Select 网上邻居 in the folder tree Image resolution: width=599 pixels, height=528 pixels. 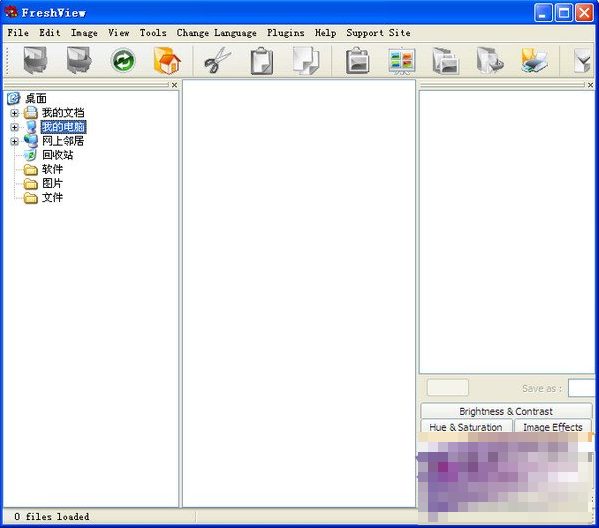63,141
